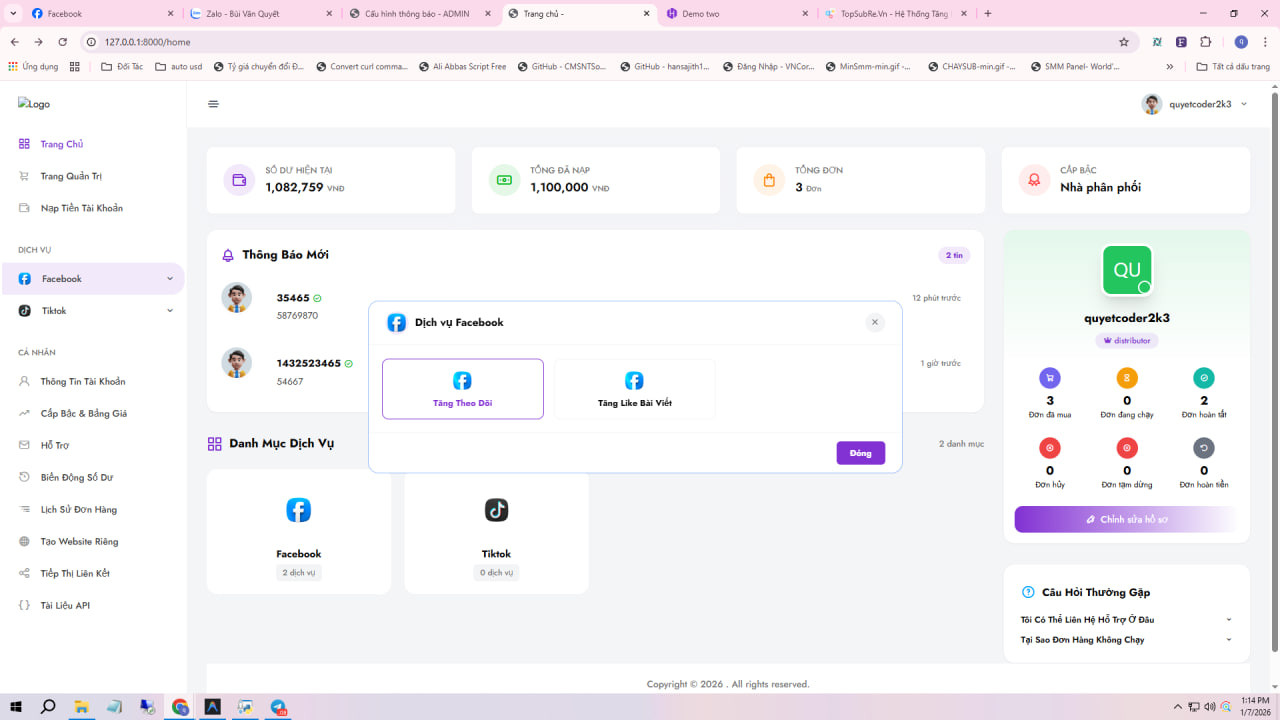Open Nạp Tiền Tài Khoản in sidebar
The image size is (1280, 720).
click(81, 208)
